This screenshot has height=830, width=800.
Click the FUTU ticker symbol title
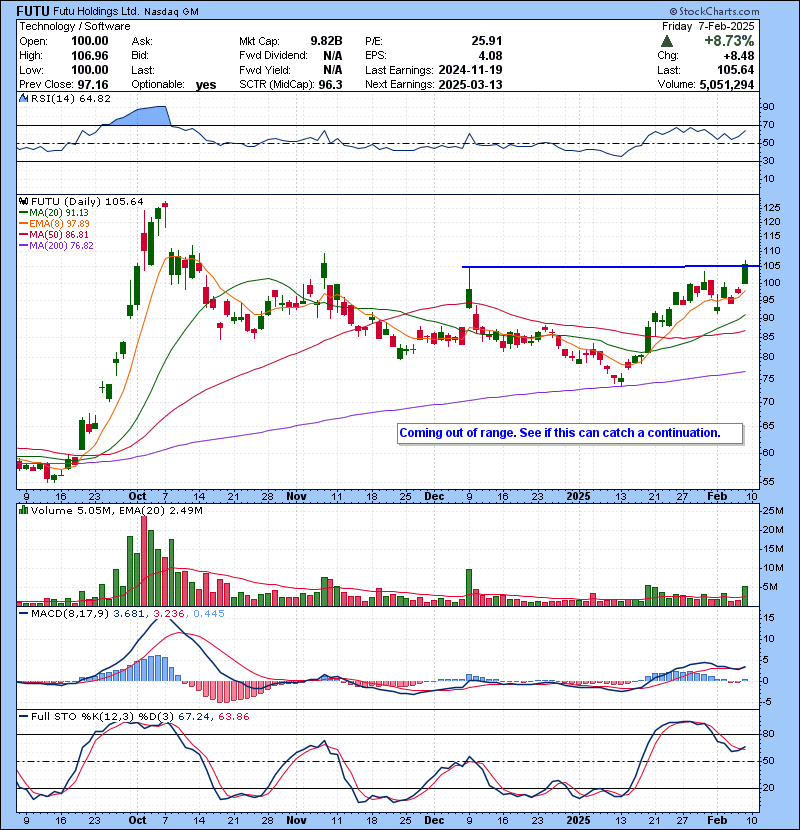[x=33, y=11]
